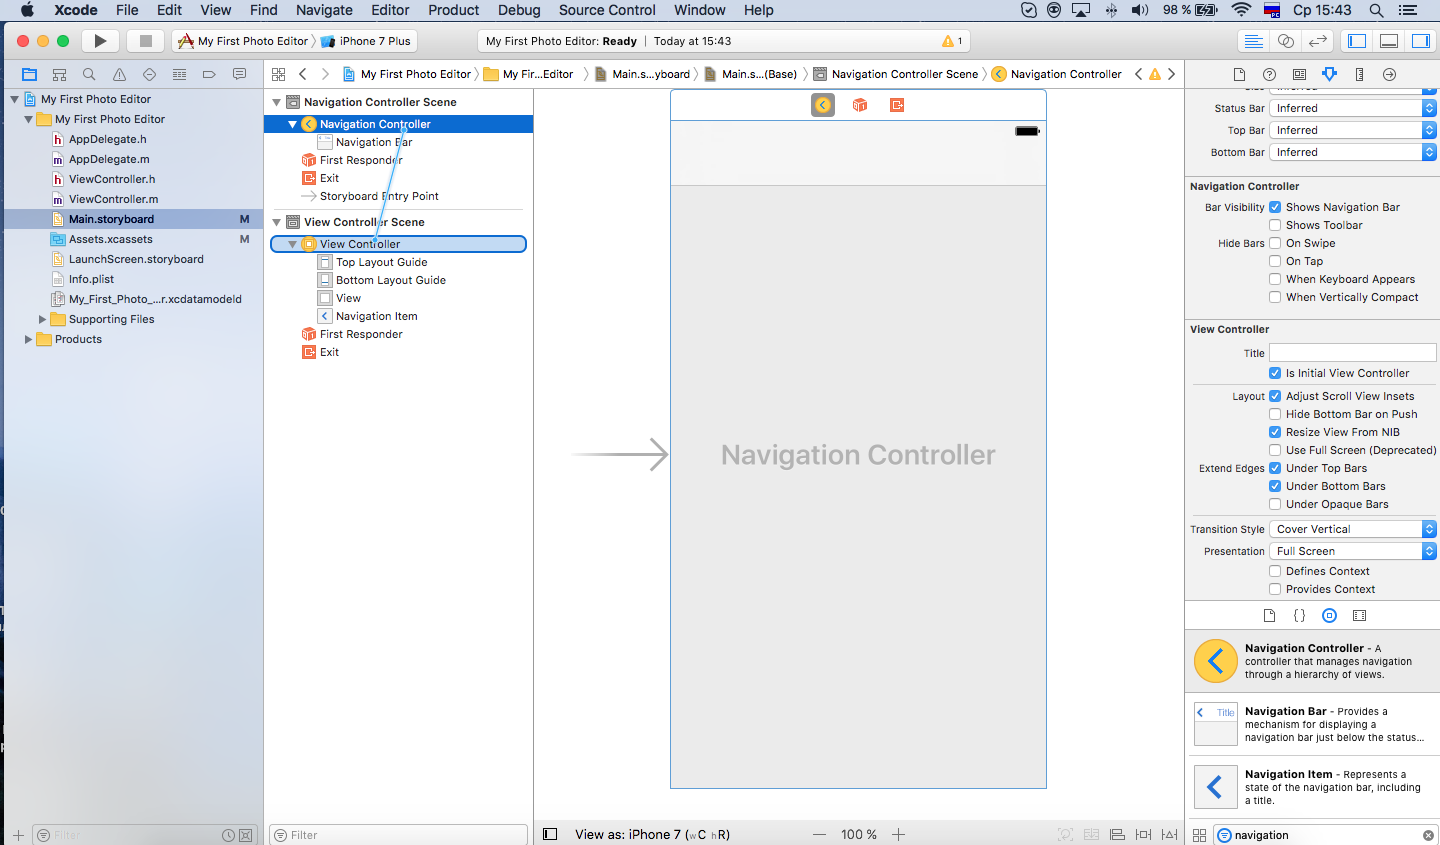Zoom in the storyboard canvas

pos(898,834)
